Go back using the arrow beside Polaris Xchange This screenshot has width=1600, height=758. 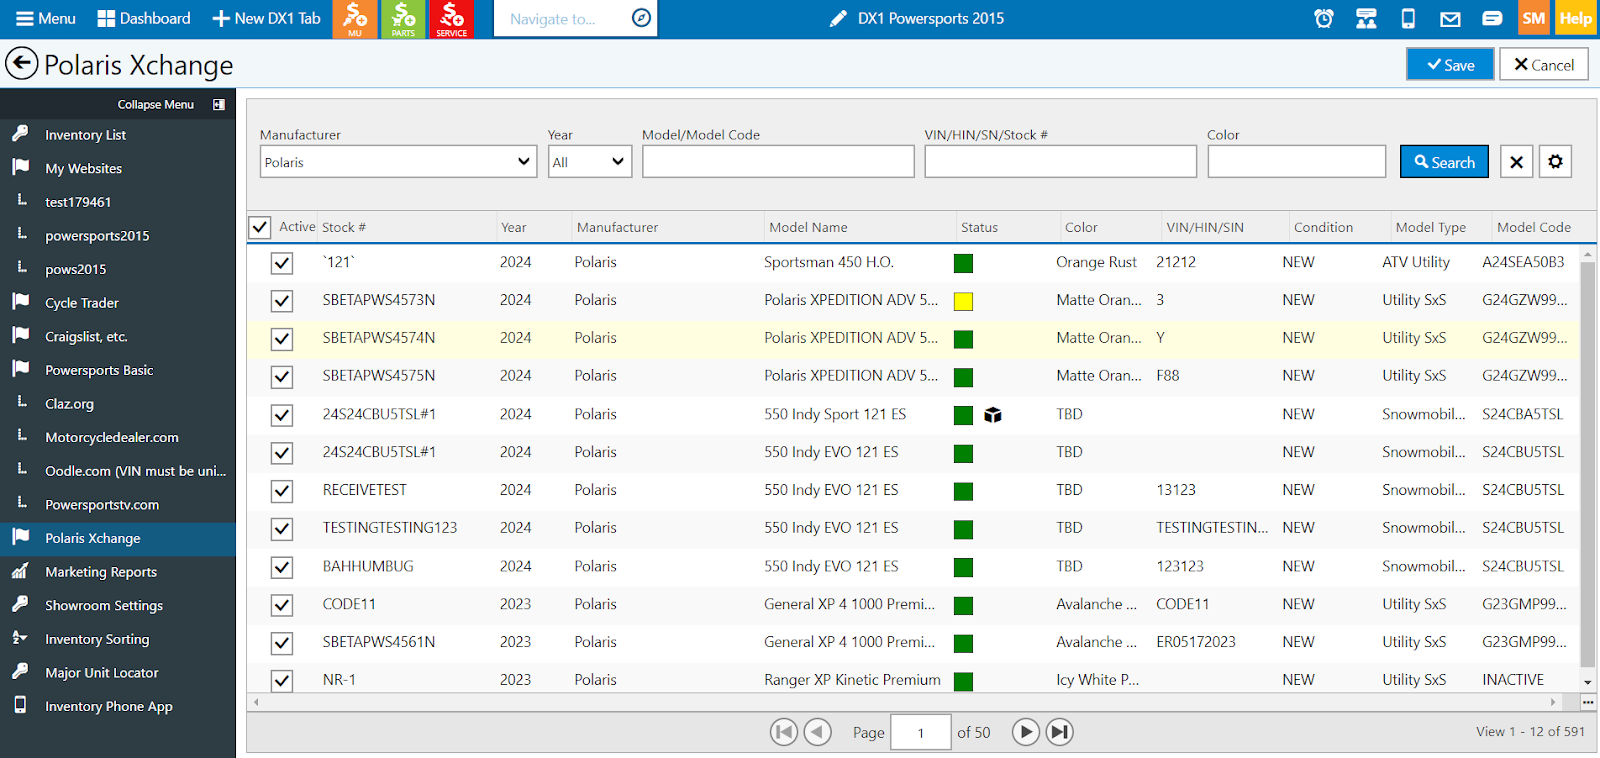point(21,64)
